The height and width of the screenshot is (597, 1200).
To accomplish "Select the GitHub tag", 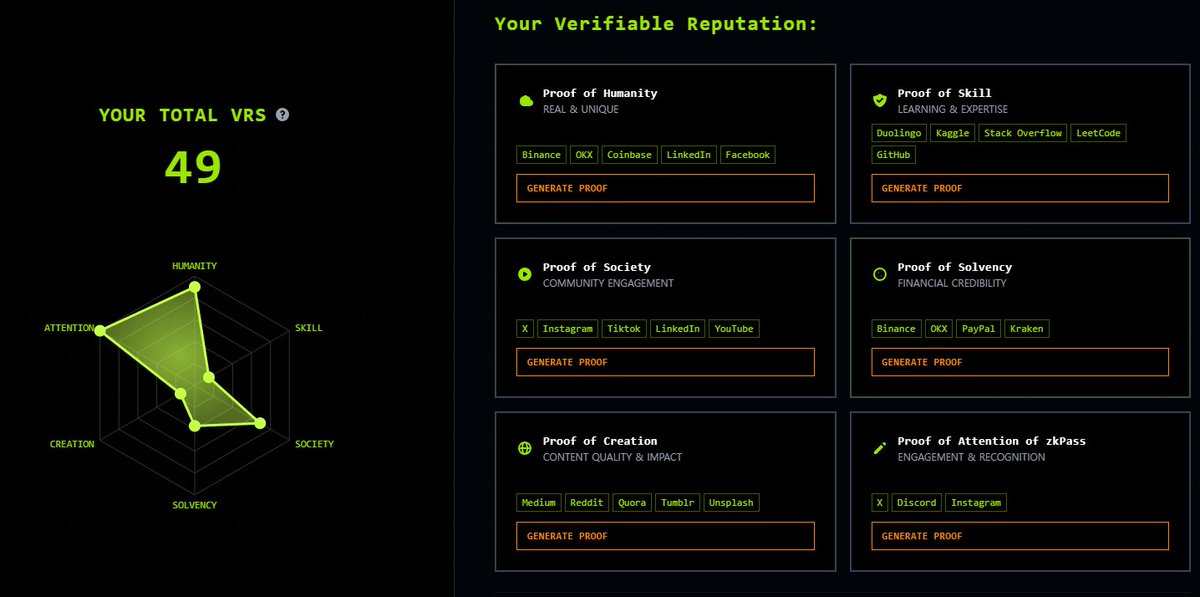I will [x=894, y=155].
